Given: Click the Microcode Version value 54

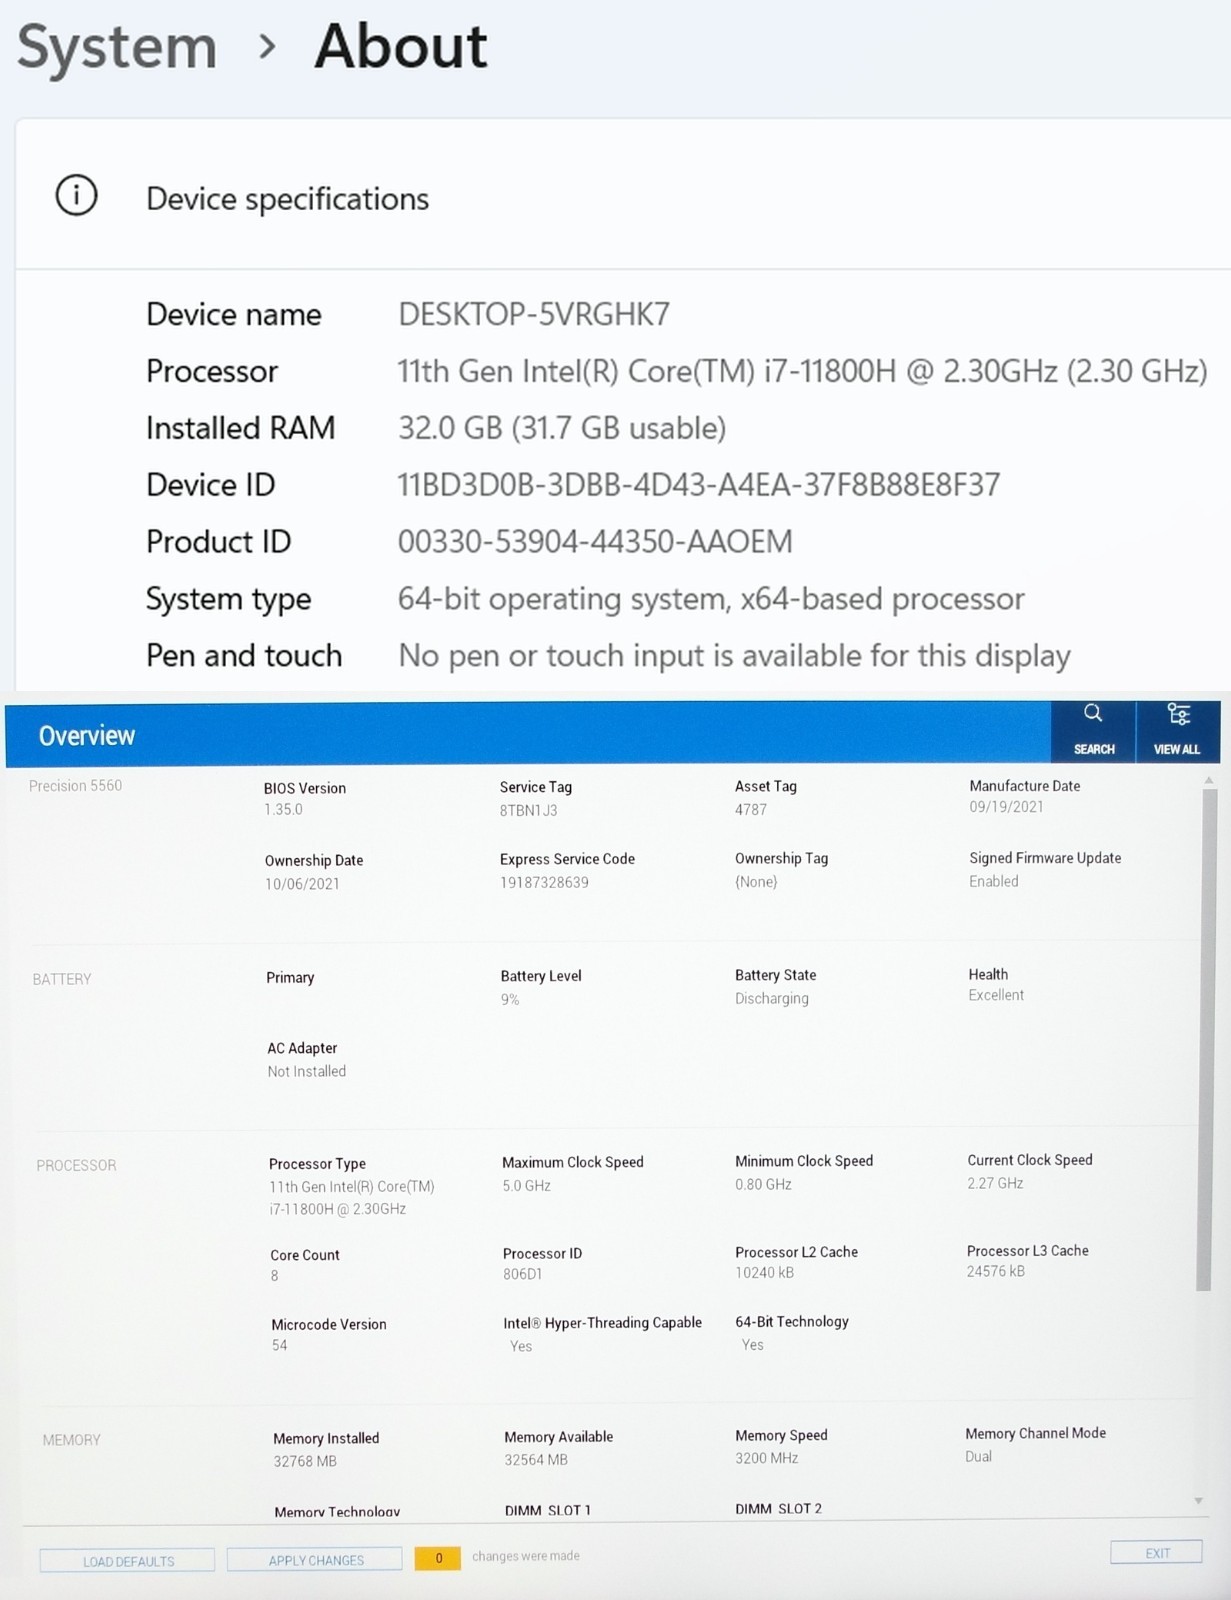Looking at the screenshot, I should pyautogui.click(x=280, y=1345).
